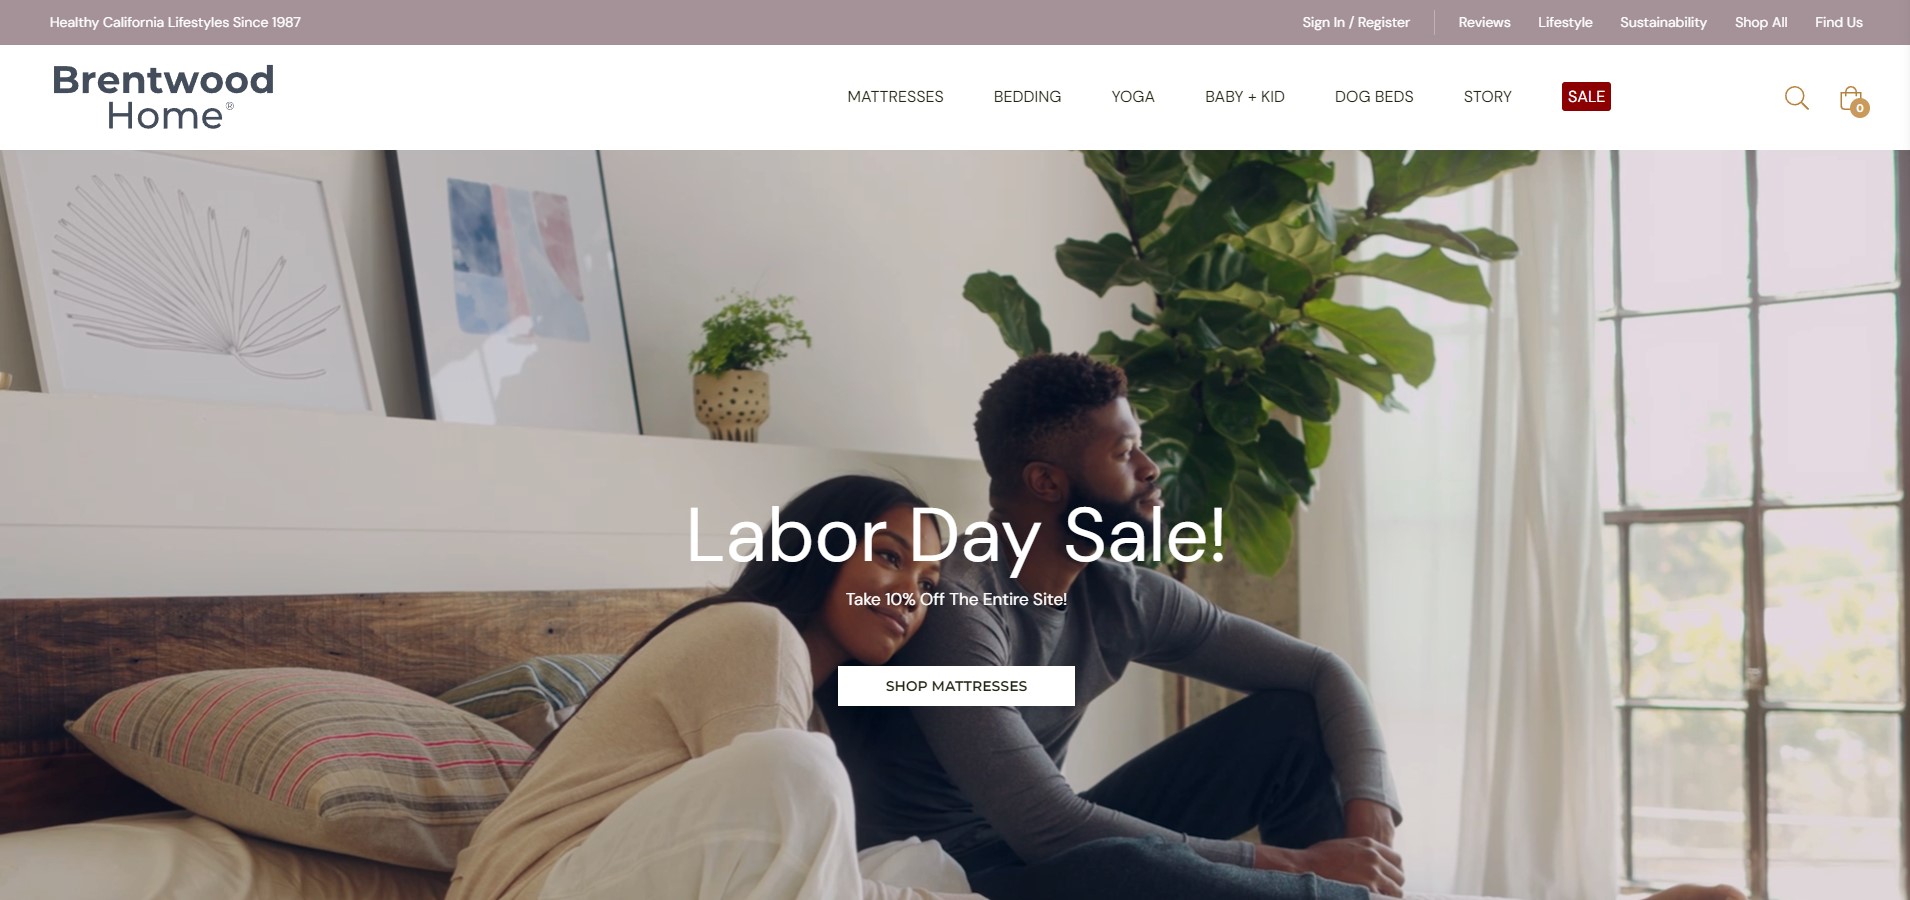Click the Shop All link
Viewport: 1910px width, 900px height.
(x=1761, y=22)
